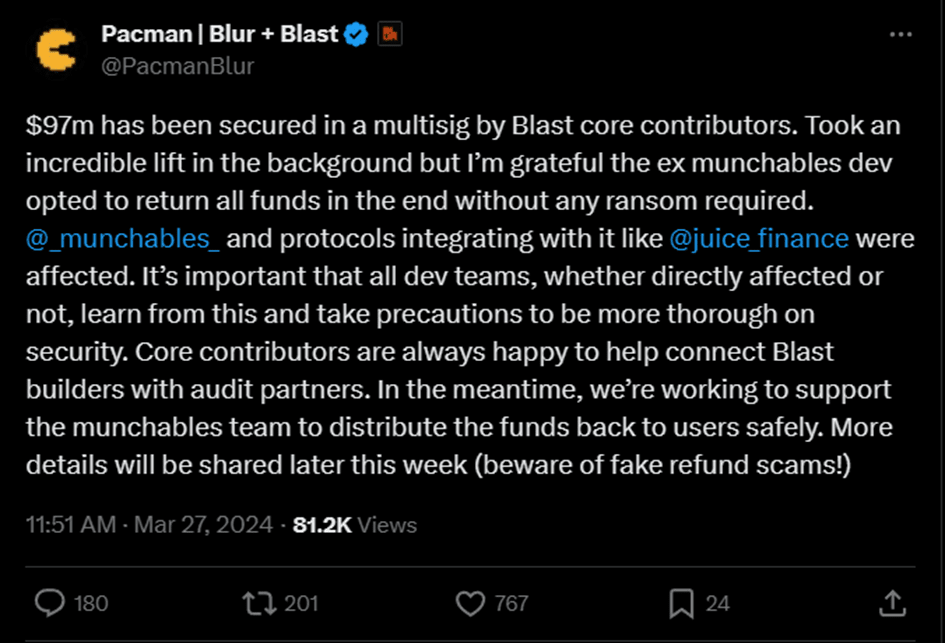Click the 24 bookmarks count

tap(717, 603)
